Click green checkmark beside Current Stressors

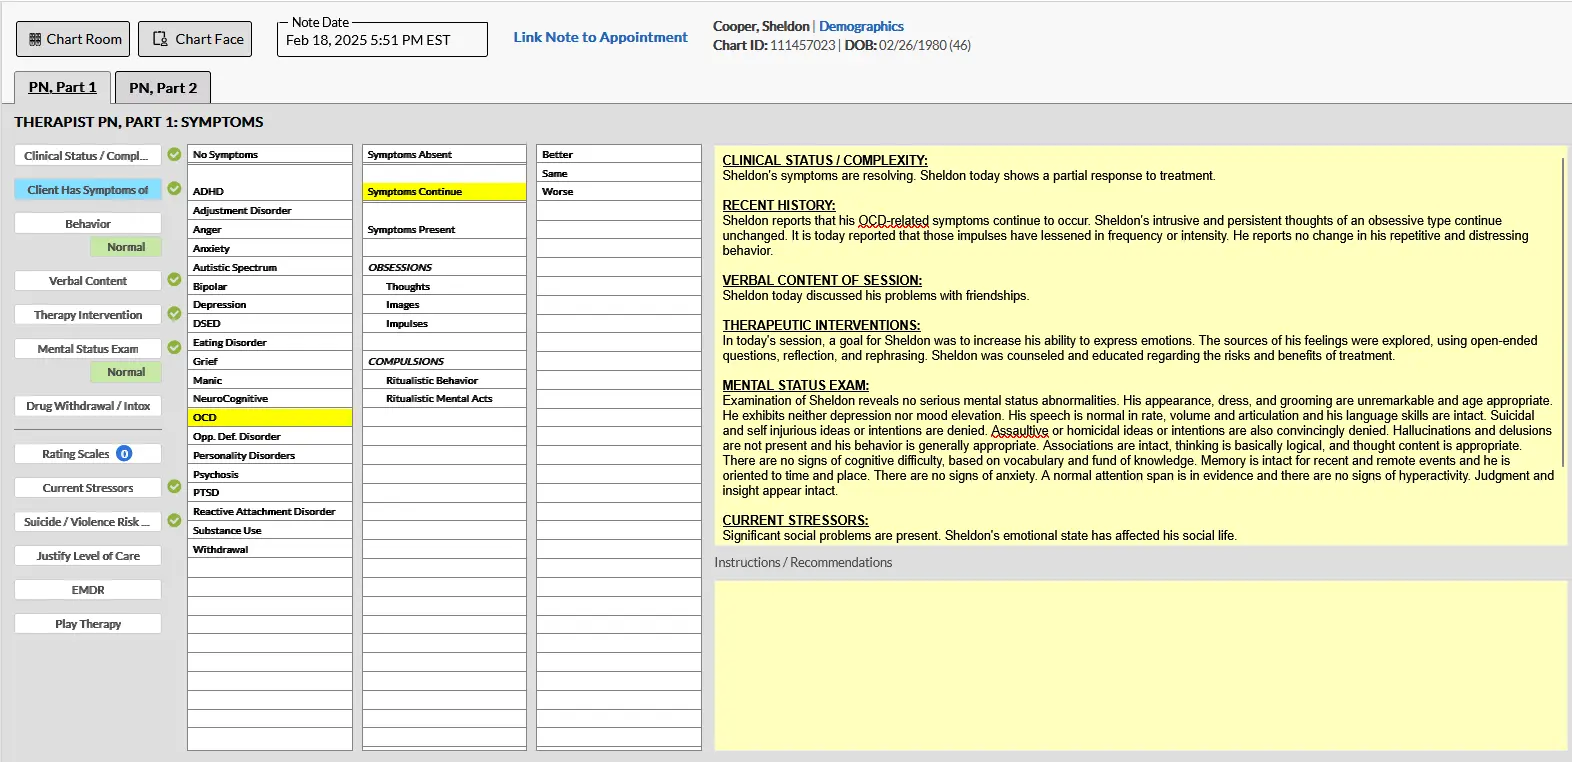174,487
